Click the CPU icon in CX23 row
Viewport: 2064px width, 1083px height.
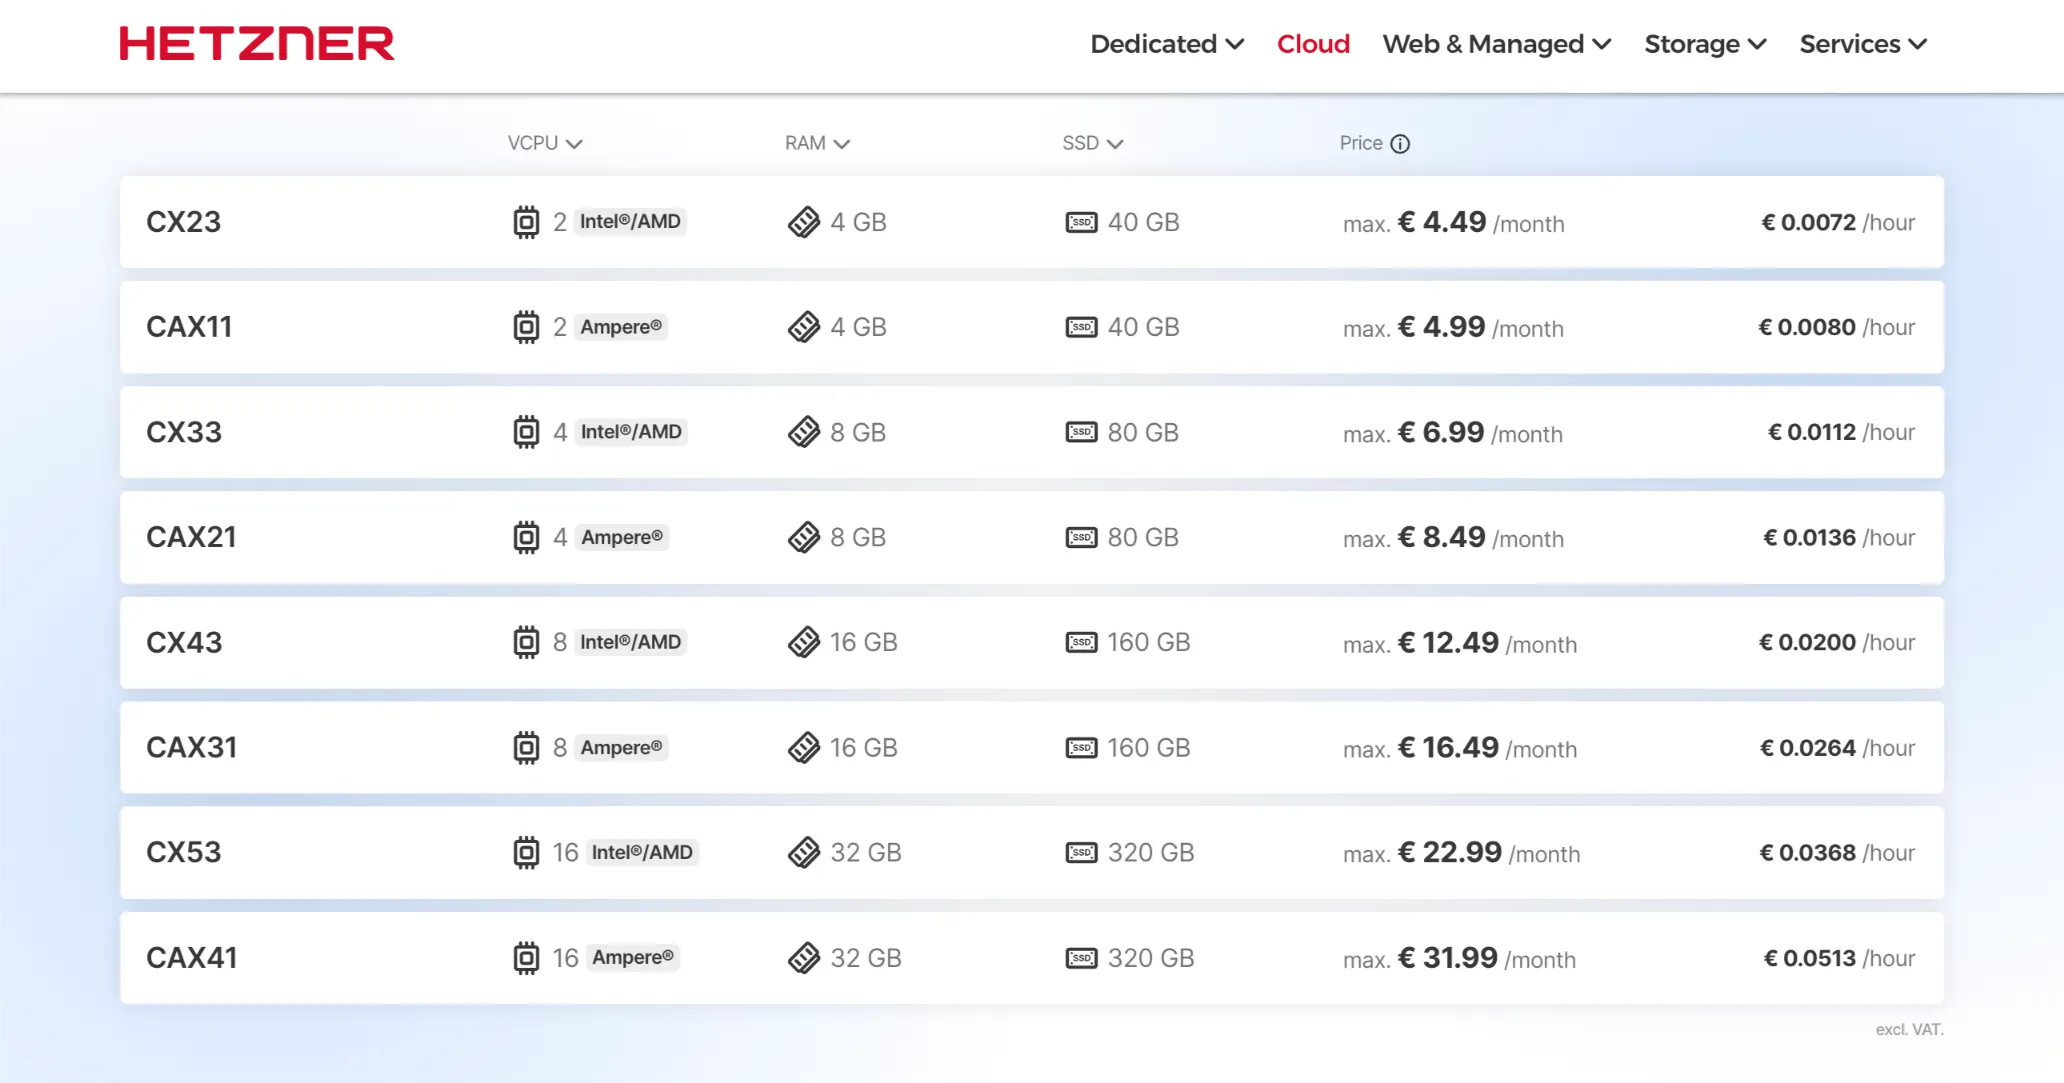pos(526,222)
